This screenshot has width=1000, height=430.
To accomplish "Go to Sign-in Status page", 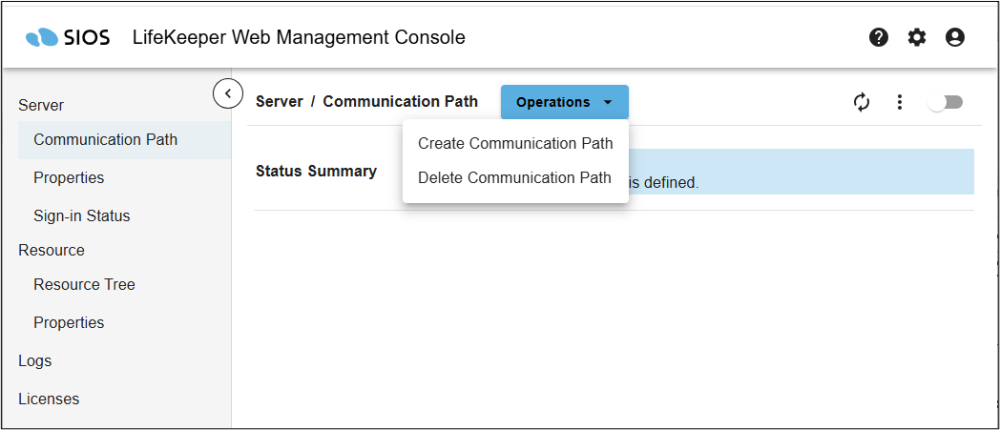I will 82,216.
